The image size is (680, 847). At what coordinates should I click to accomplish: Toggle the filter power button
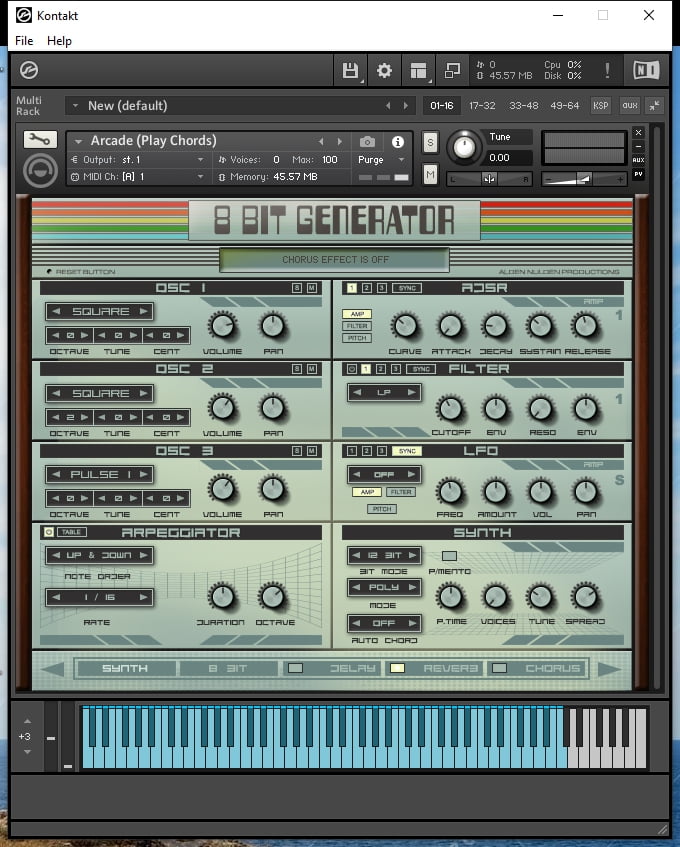(352, 369)
